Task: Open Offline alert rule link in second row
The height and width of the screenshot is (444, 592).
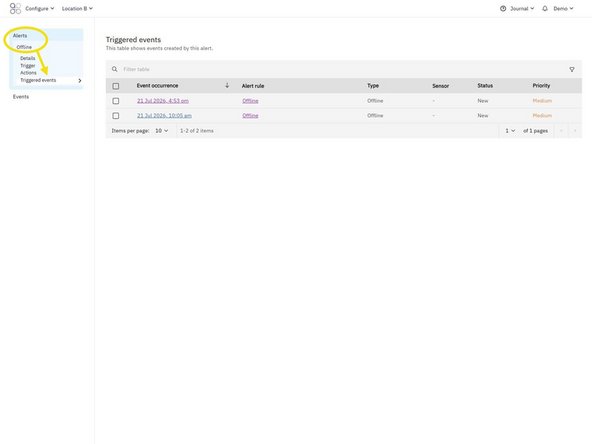Action: pos(250,116)
